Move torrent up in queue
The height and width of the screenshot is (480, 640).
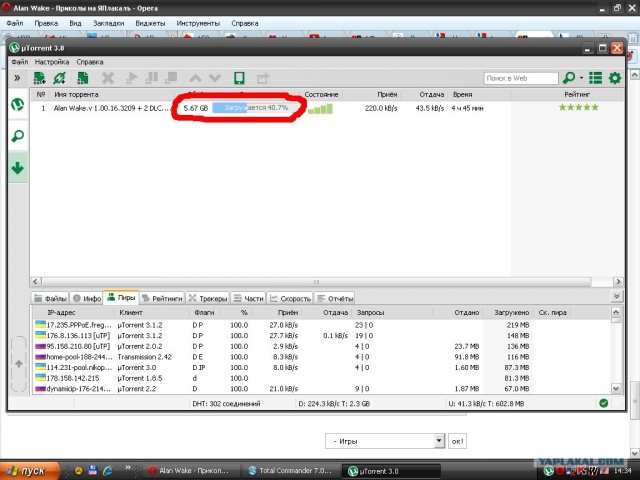[x=196, y=78]
